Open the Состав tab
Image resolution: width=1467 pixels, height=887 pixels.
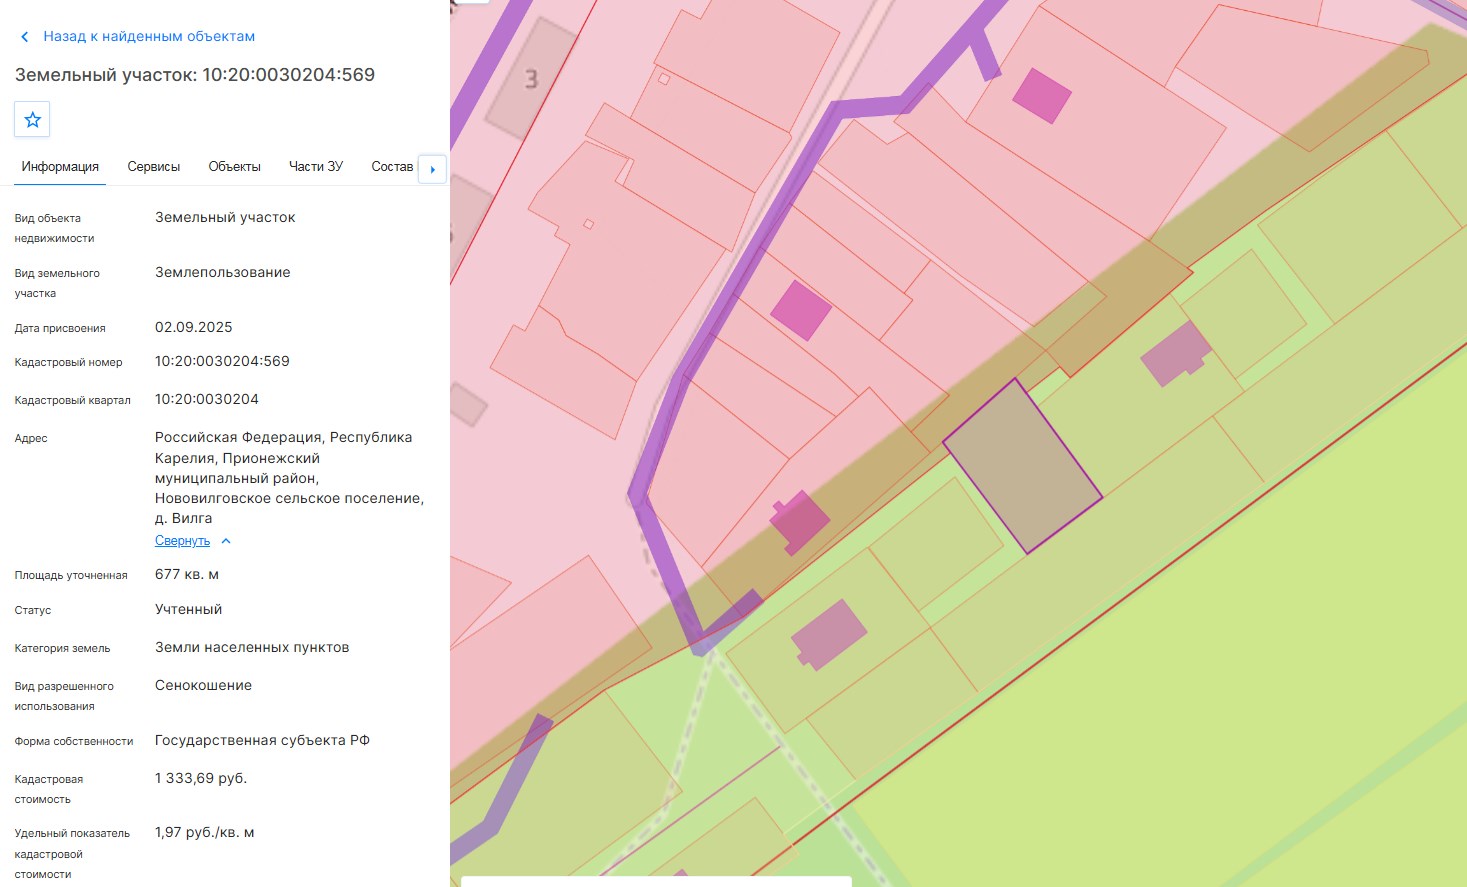392,167
